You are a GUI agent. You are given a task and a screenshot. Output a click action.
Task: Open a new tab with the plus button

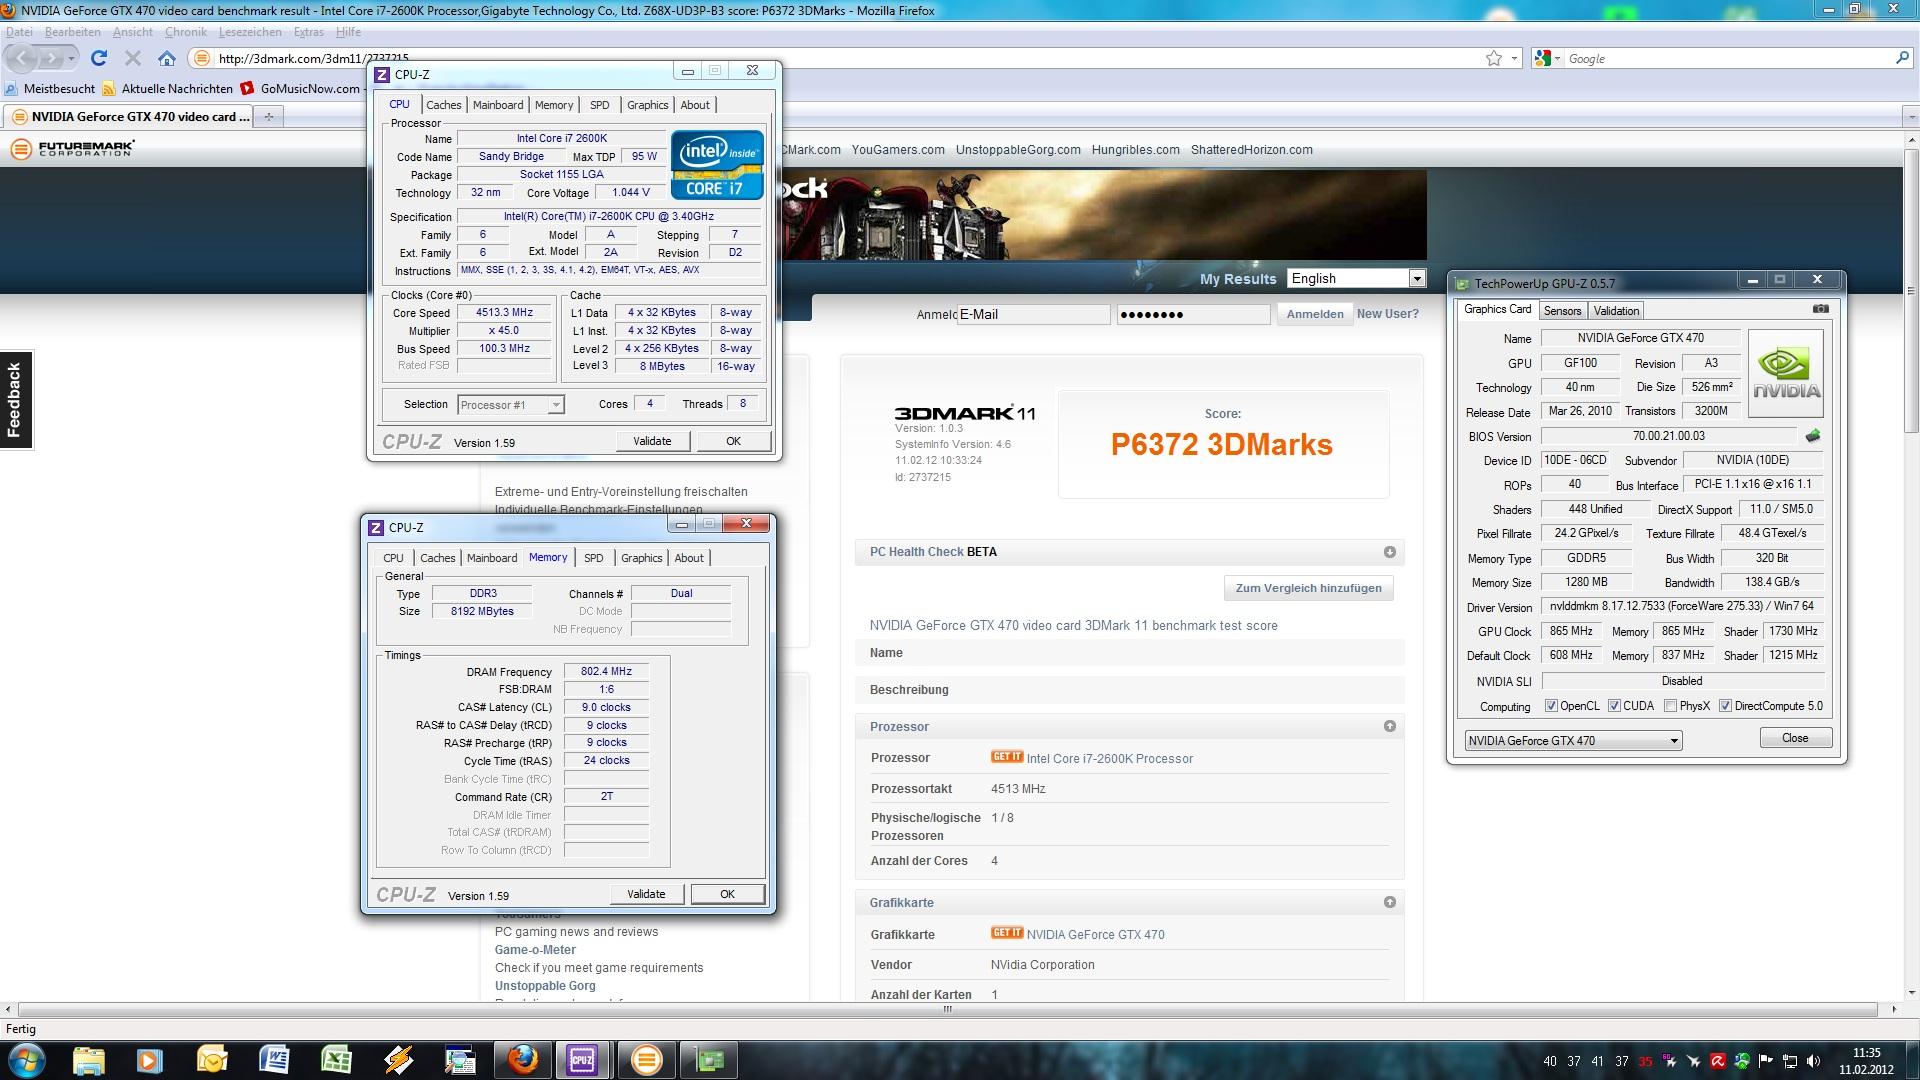[x=268, y=116]
